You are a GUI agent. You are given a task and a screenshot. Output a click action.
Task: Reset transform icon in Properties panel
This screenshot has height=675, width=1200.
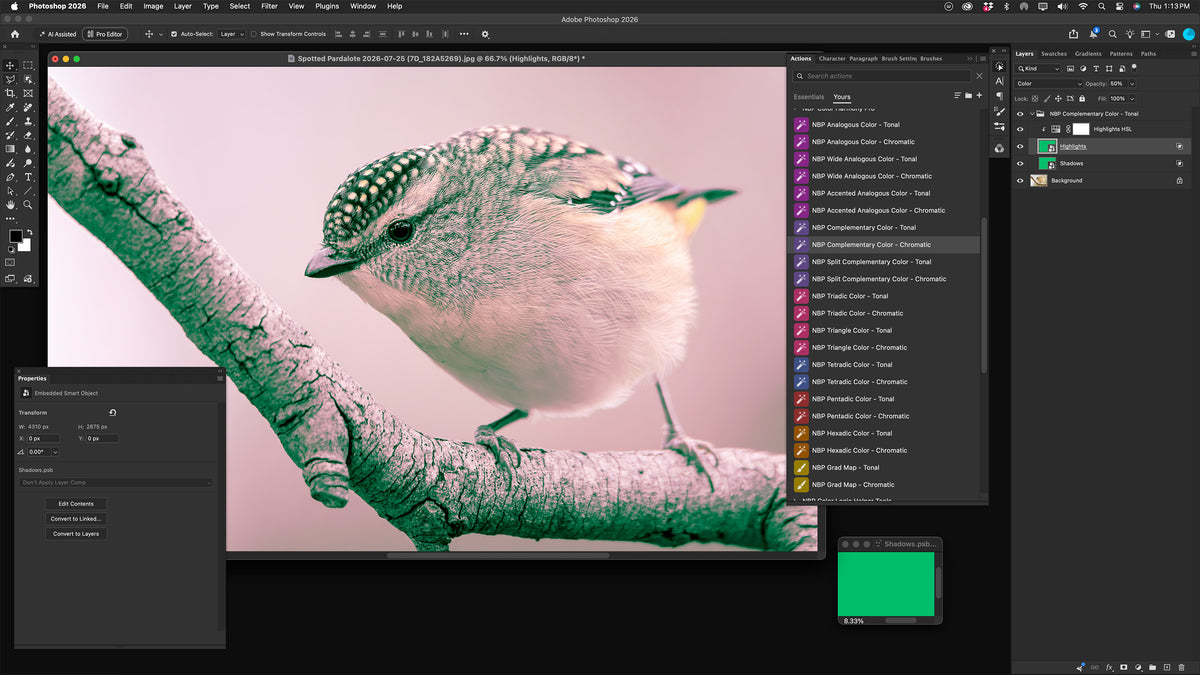113,412
